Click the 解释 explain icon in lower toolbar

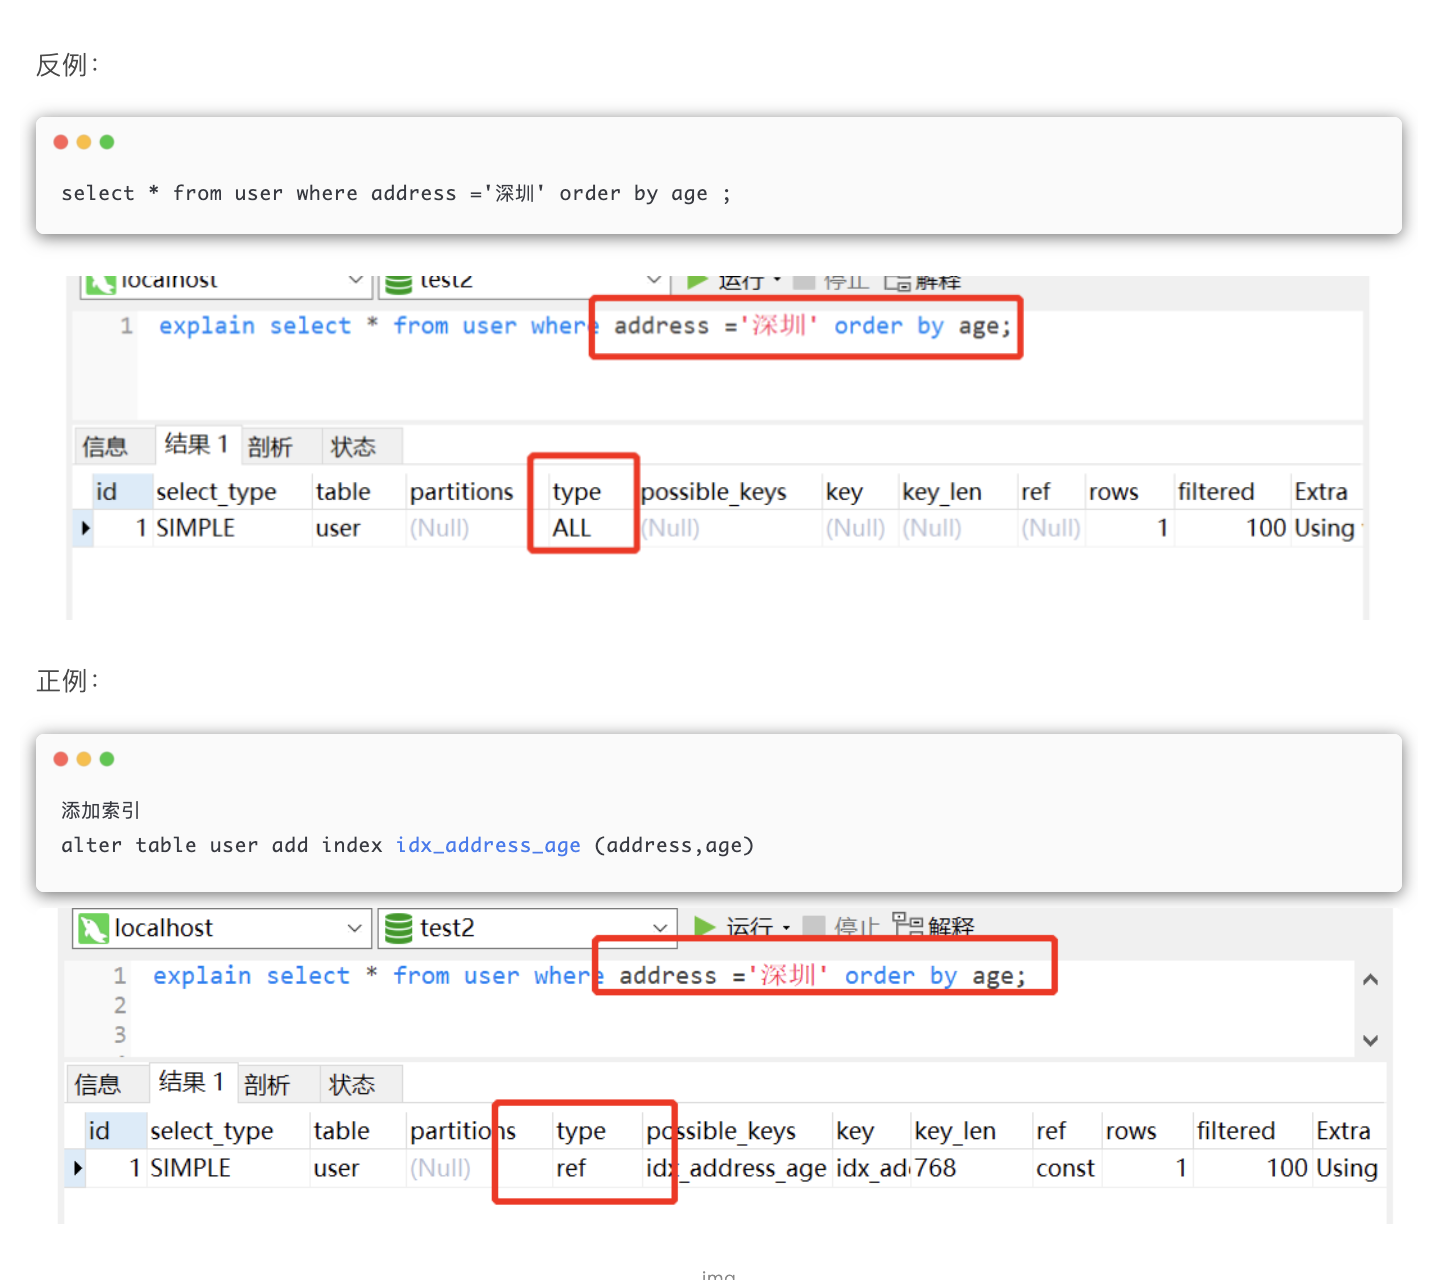[x=907, y=923]
